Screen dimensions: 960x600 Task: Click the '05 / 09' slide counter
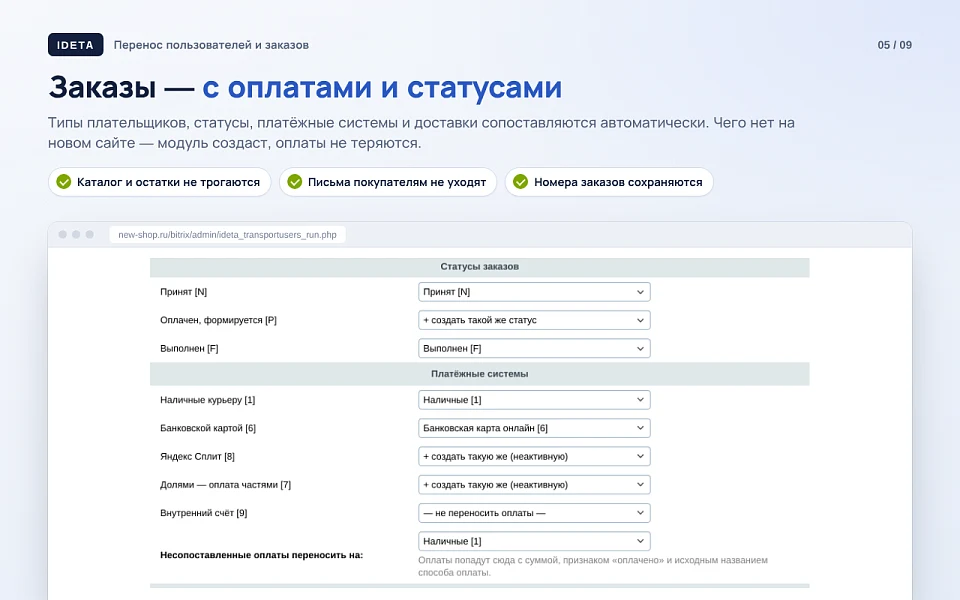894,45
